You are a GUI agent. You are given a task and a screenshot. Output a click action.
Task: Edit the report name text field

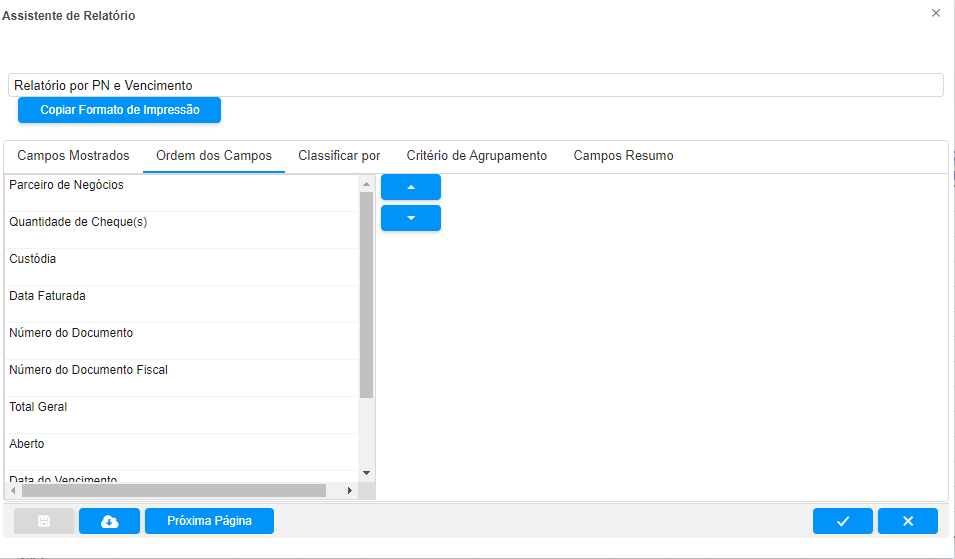pos(475,86)
